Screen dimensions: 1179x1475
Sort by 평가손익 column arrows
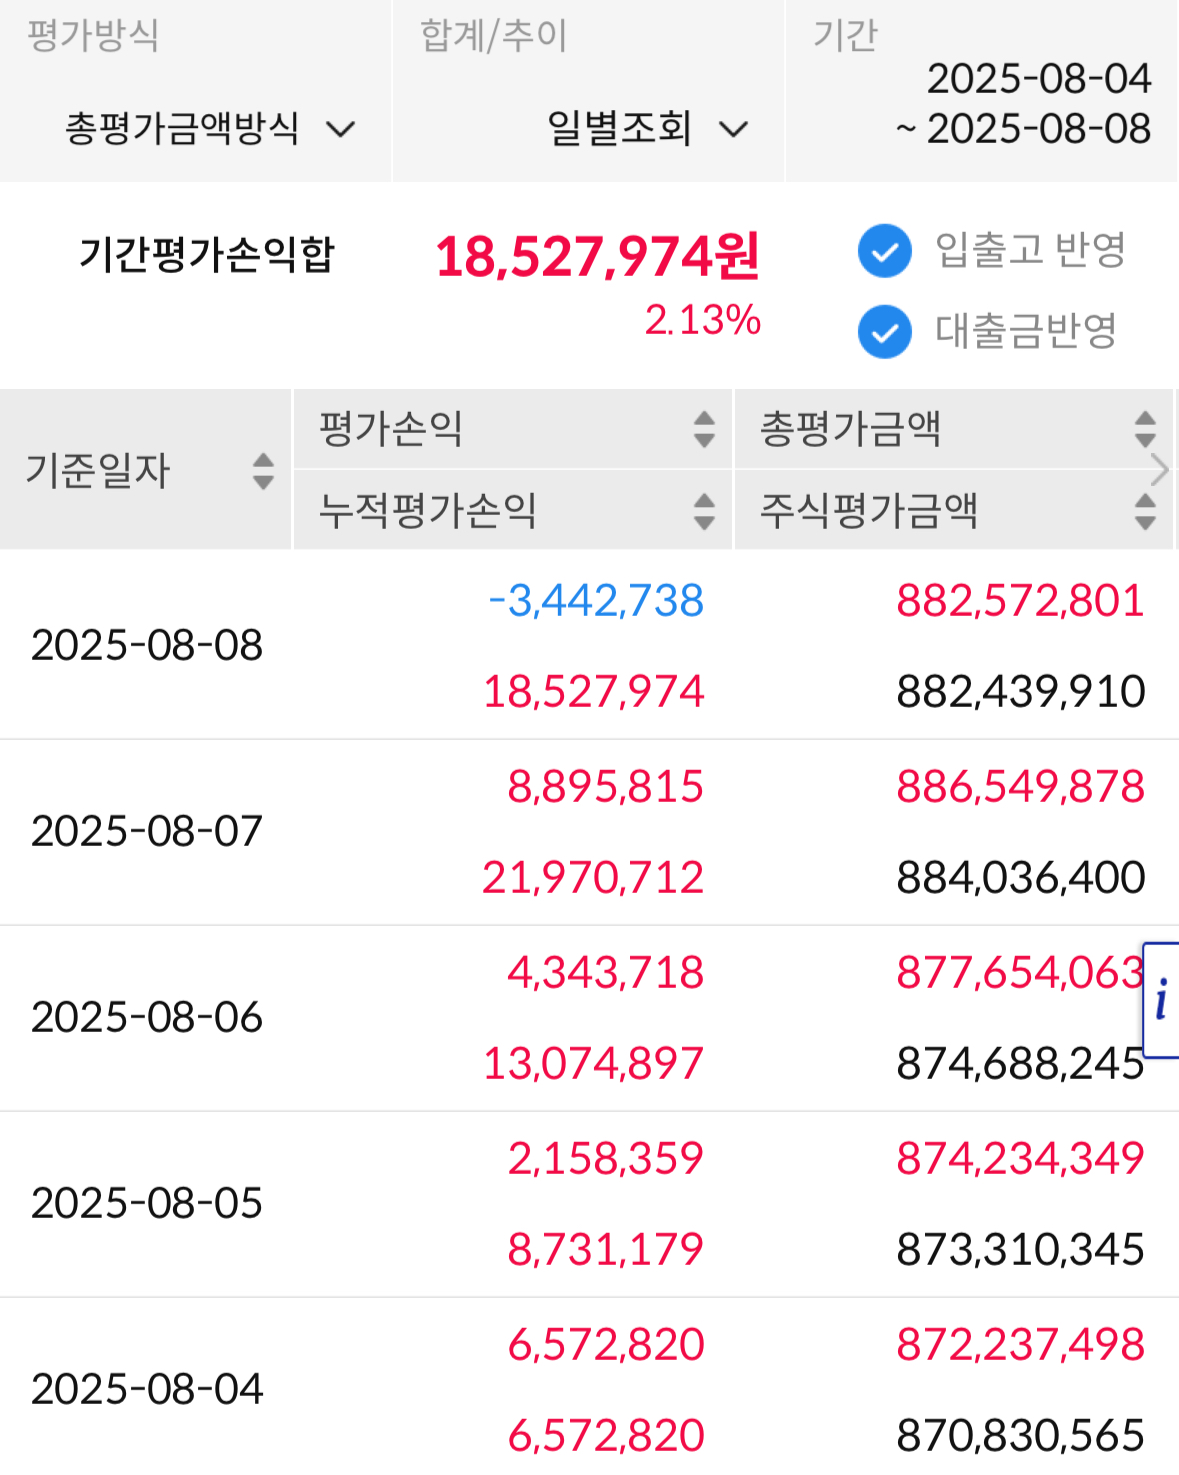704,429
